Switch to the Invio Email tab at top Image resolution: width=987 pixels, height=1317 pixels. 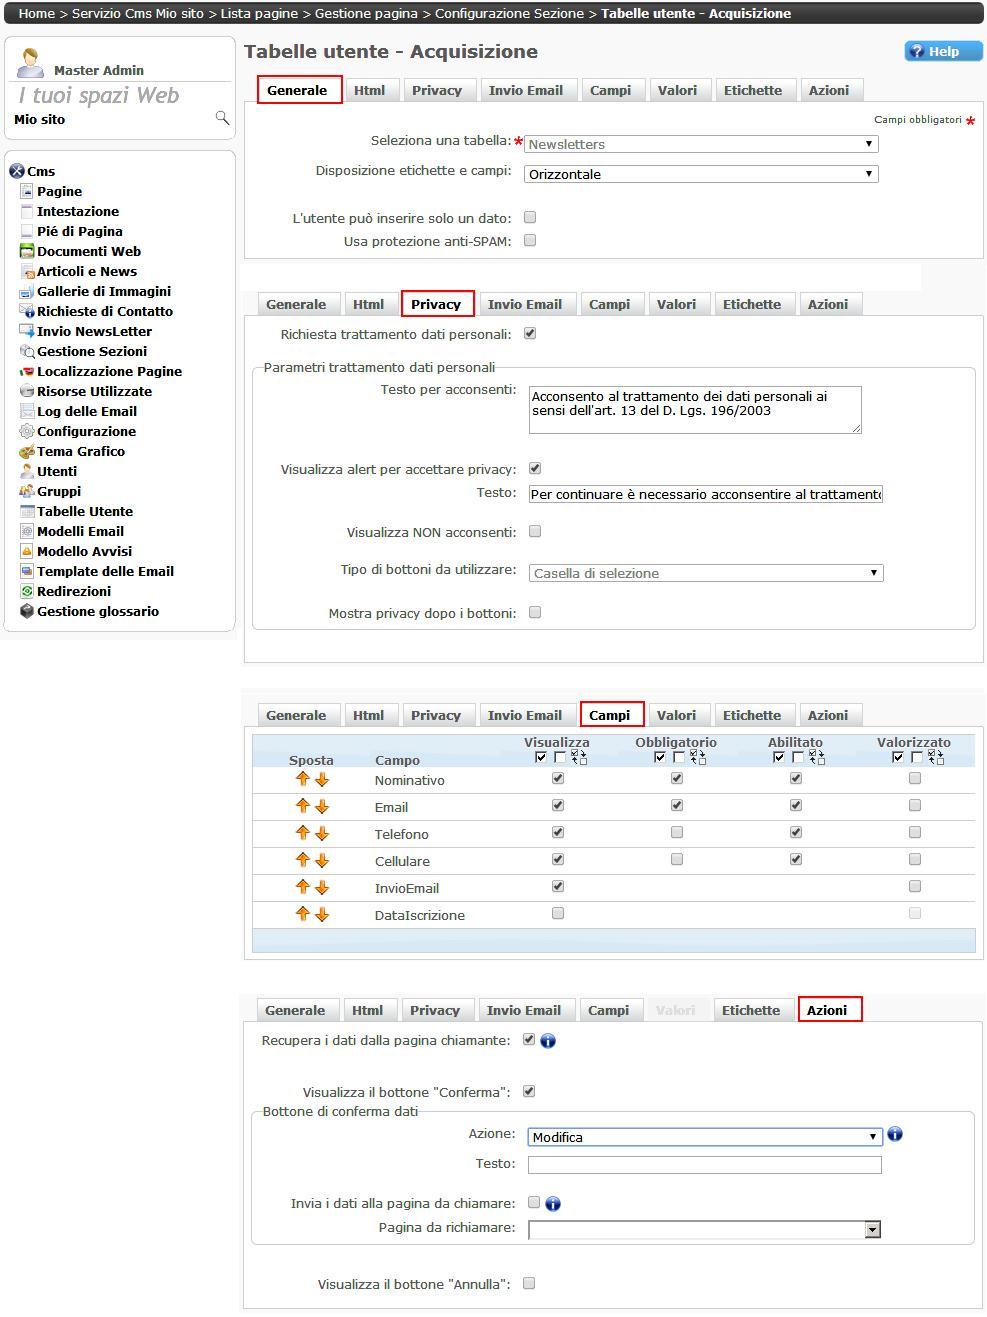click(525, 90)
